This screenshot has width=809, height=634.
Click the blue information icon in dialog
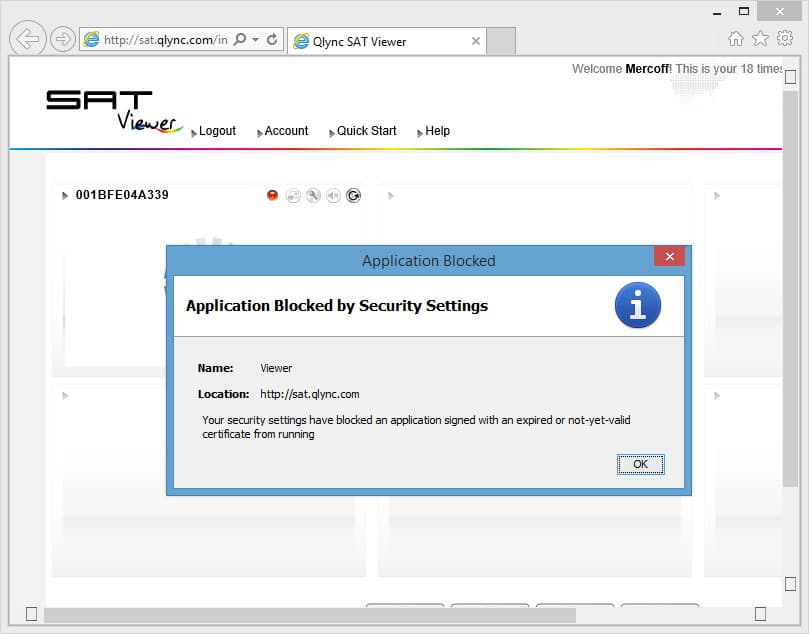[638, 305]
